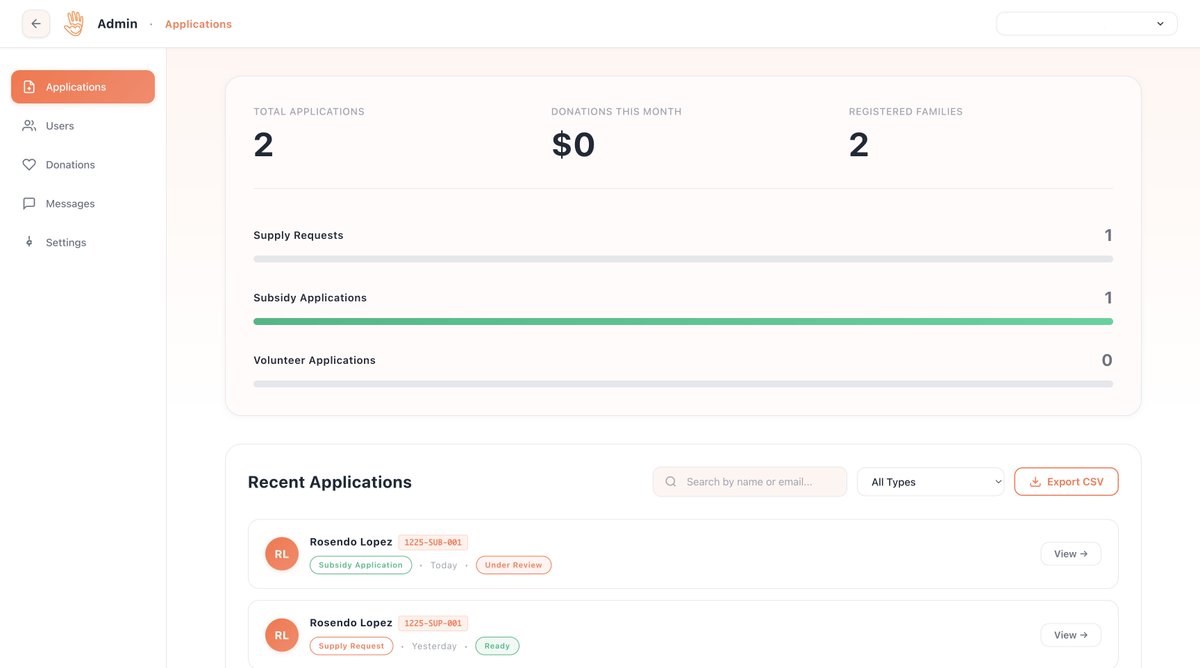
Task: Click the search magnifier icon
Action: (671, 482)
